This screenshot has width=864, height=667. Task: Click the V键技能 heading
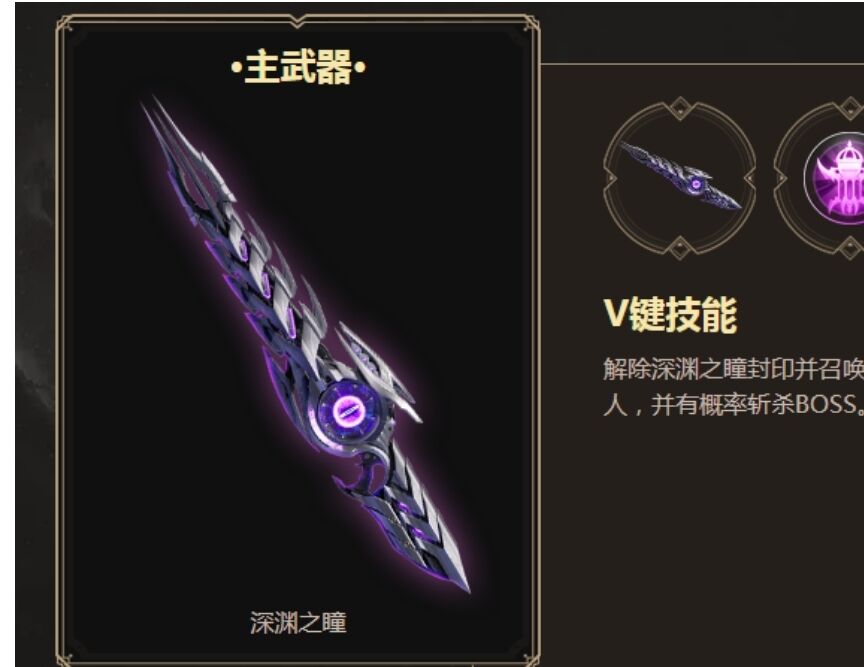pos(671,314)
